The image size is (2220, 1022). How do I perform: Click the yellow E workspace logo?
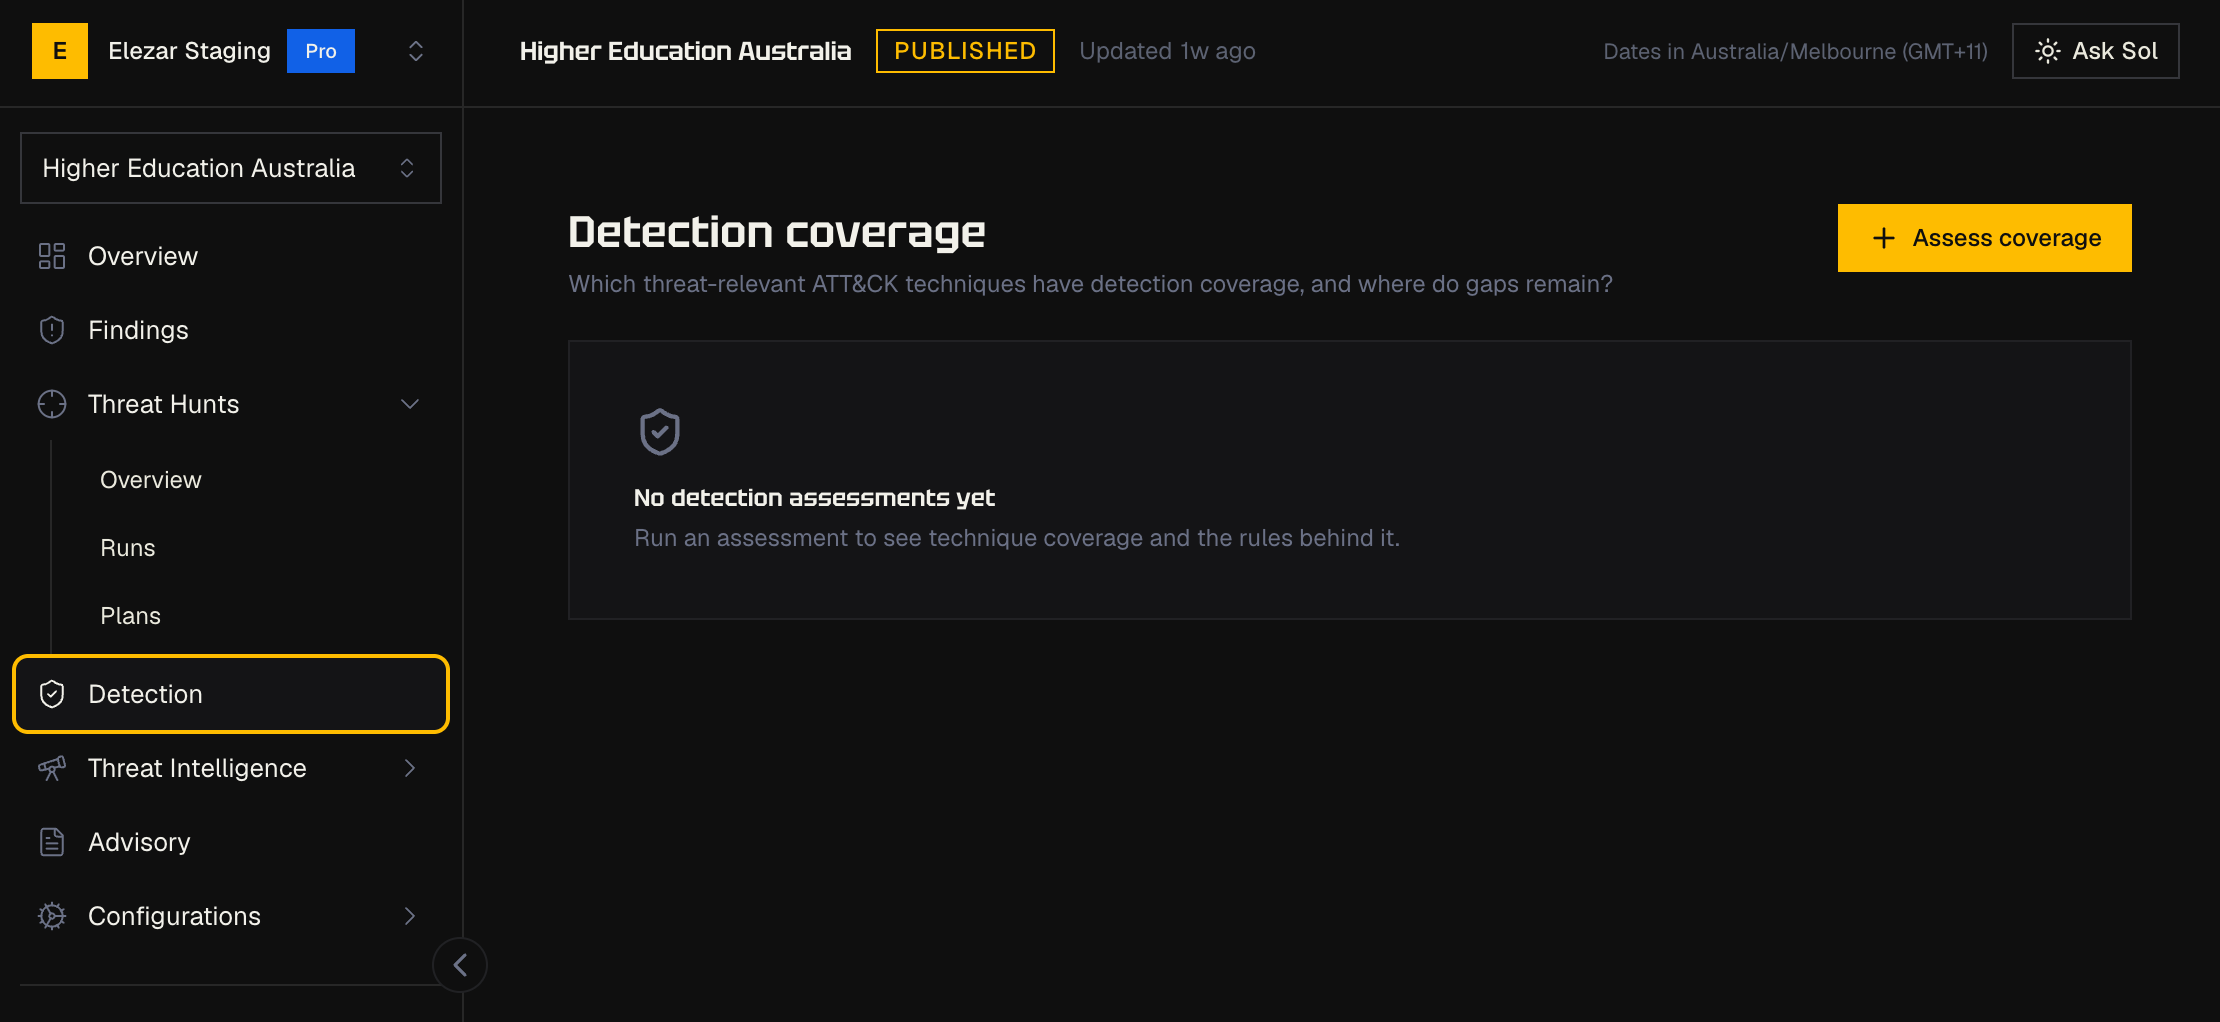click(x=60, y=51)
